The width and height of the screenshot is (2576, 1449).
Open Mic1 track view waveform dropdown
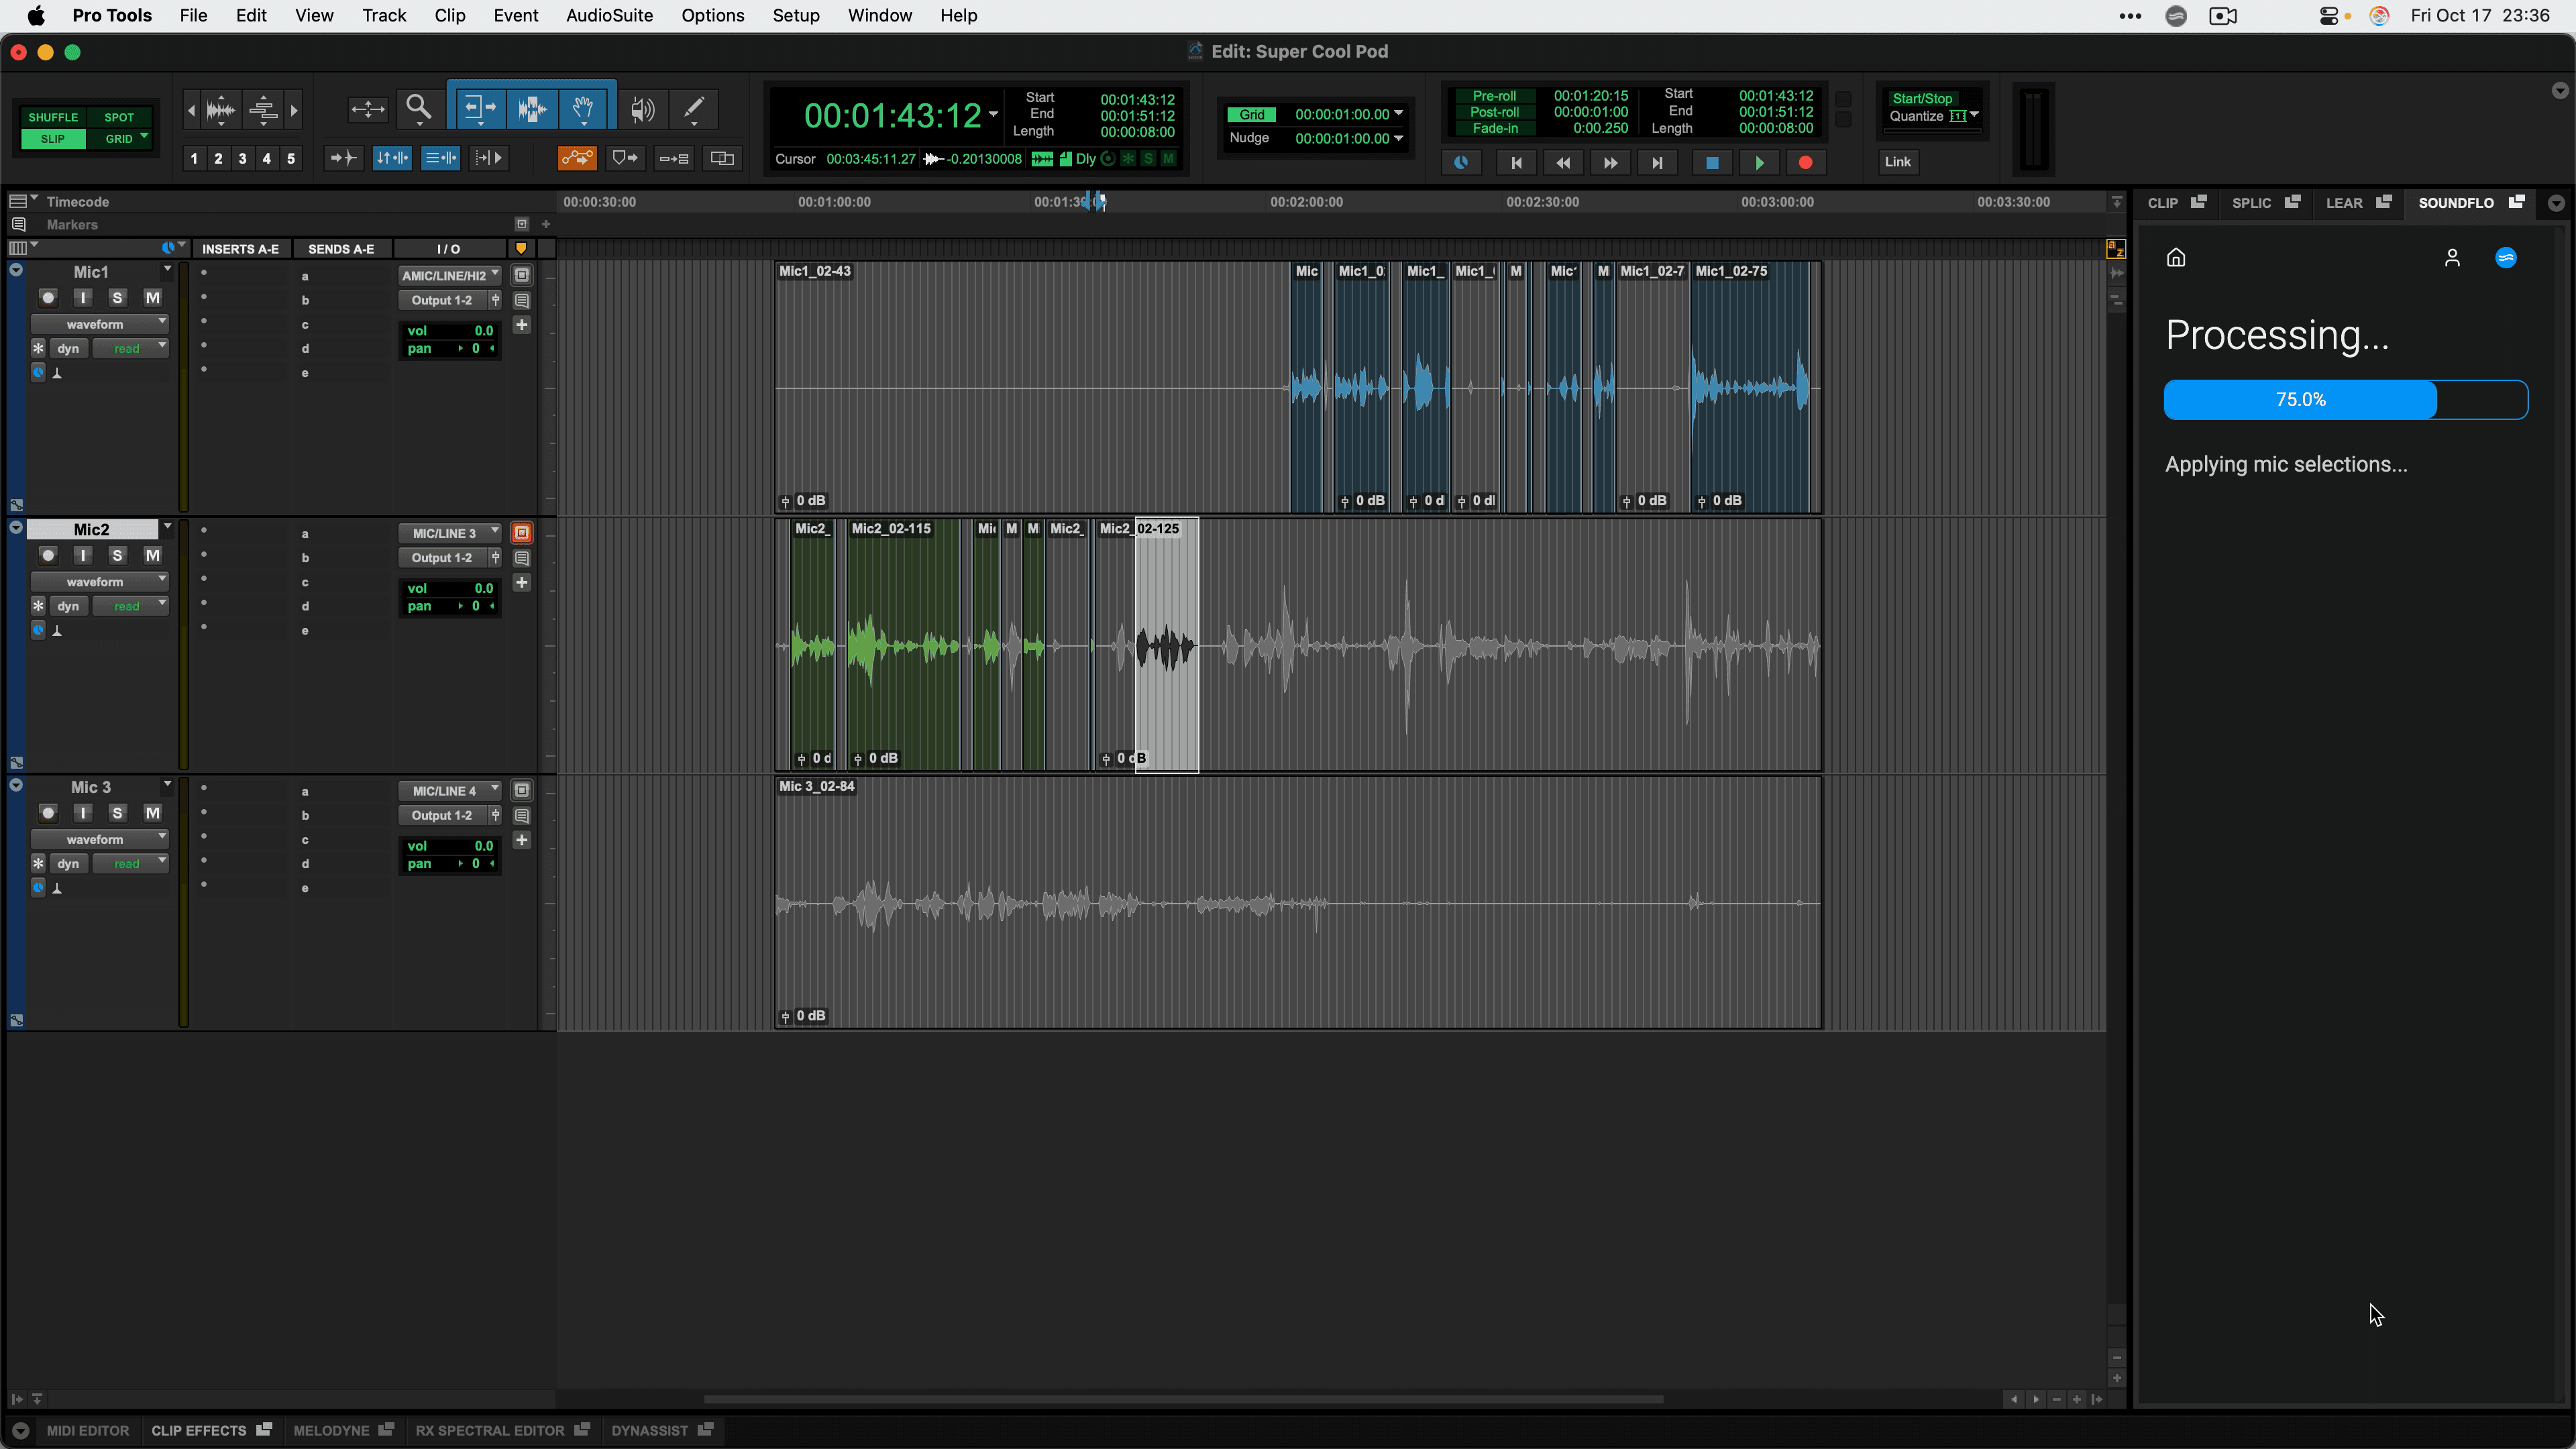[98, 324]
